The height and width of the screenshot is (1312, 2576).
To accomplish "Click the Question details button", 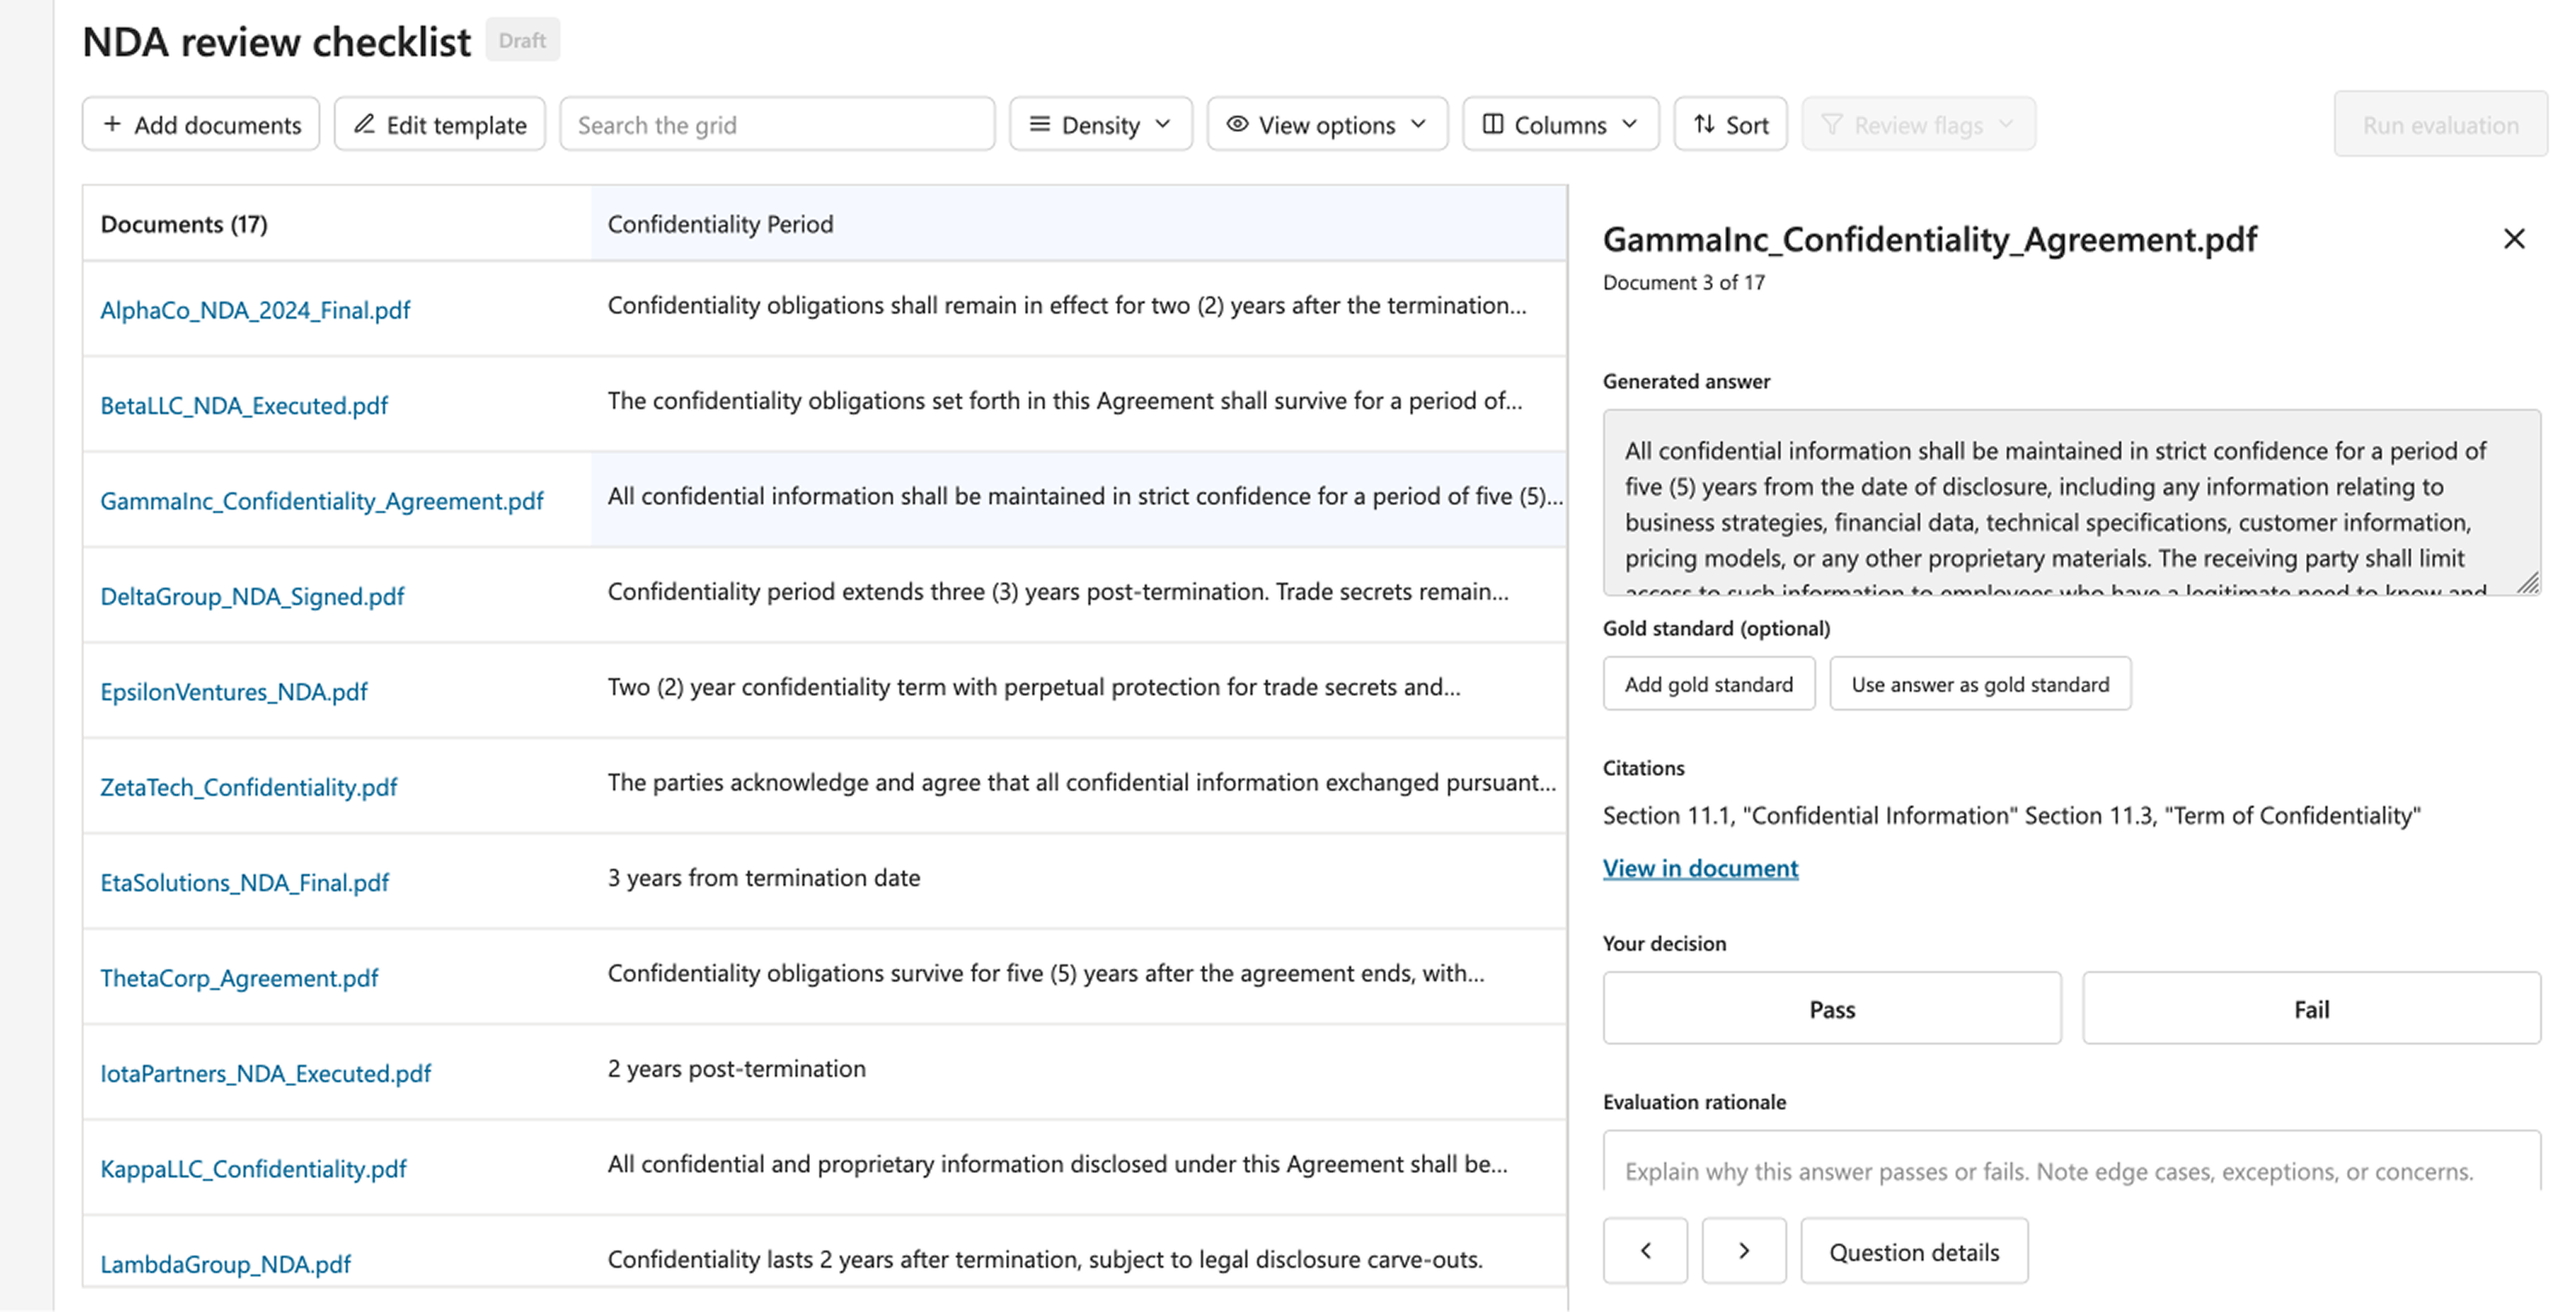I will click(1913, 1250).
